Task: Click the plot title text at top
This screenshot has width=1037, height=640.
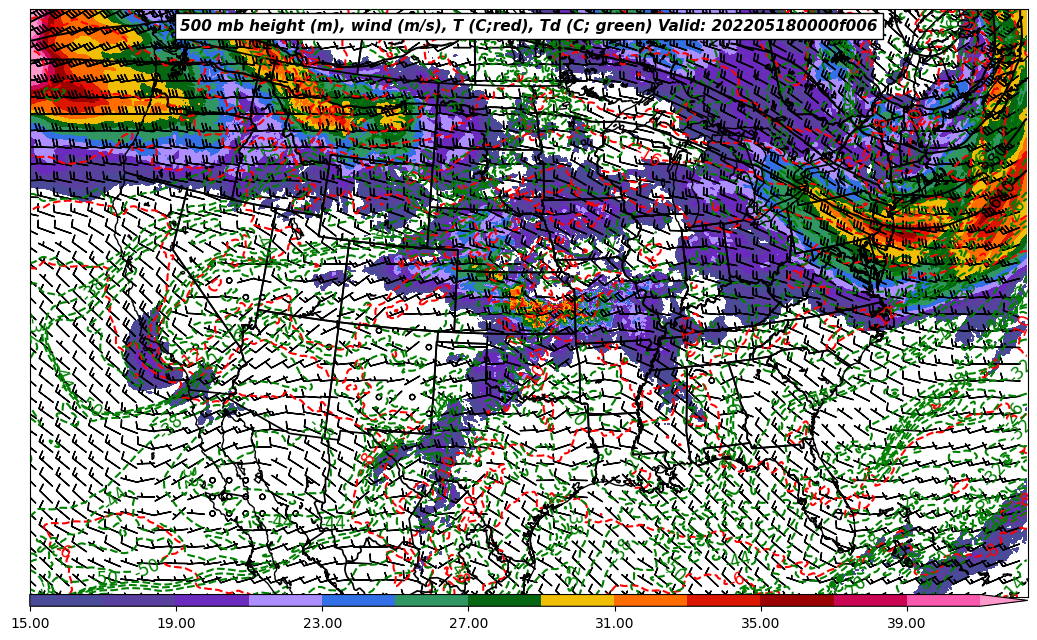Action: (x=528, y=26)
